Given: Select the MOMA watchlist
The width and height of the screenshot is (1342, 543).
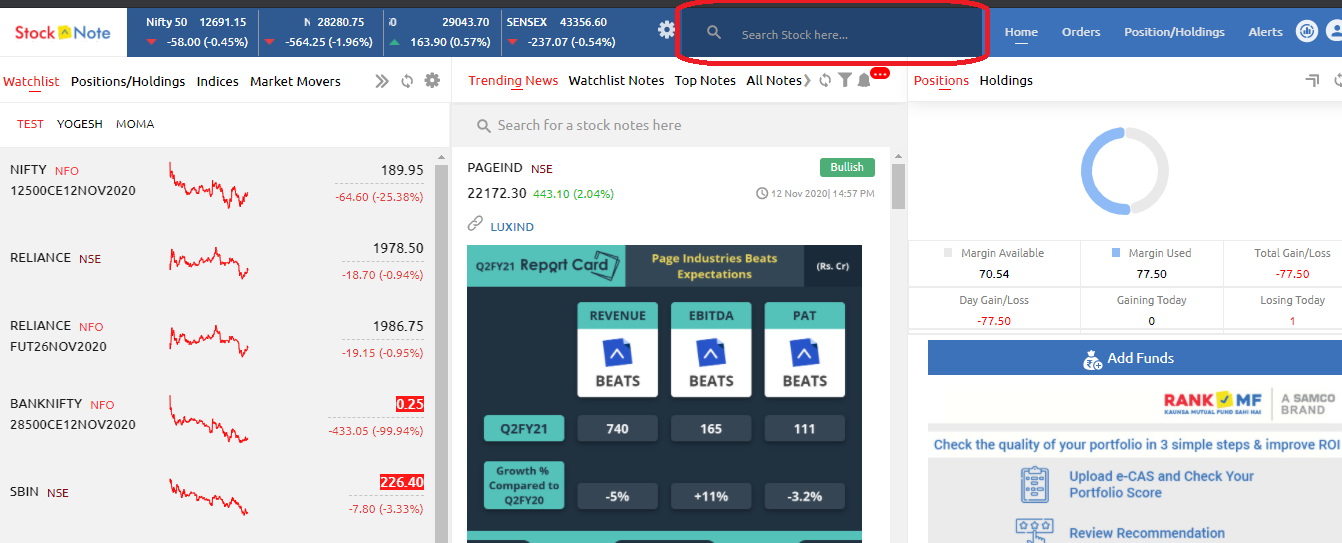Looking at the screenshot, I should [135, 124].
